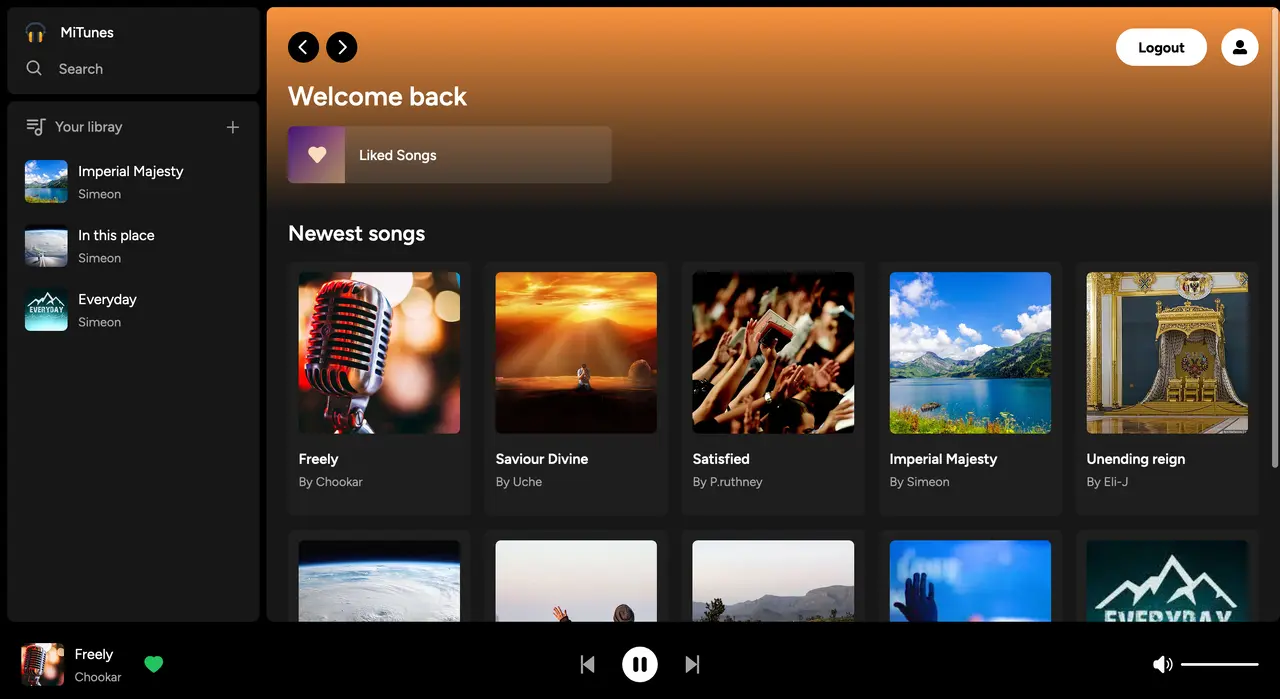1280x699 pixels.
Task: Click the Saviour Divine sunset cover art
Action: click(x=576, y=353)
